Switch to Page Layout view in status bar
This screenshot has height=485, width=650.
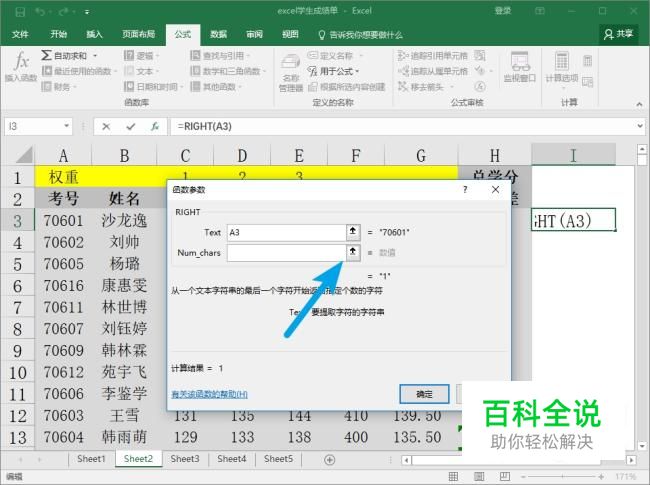tap(479, 477)
